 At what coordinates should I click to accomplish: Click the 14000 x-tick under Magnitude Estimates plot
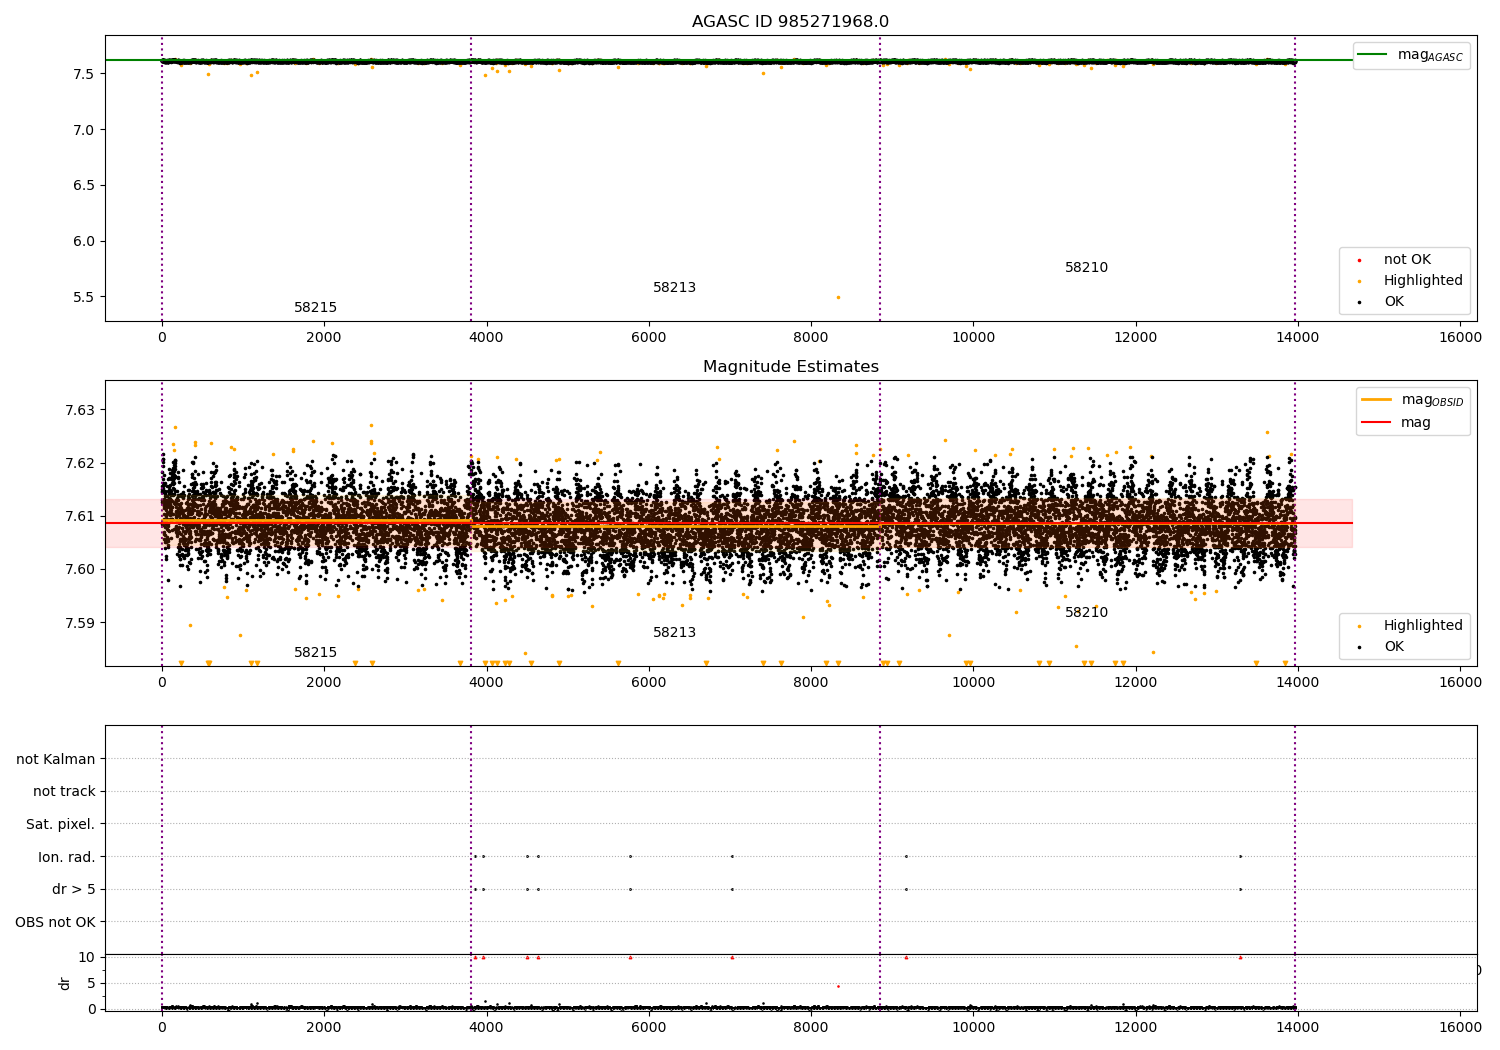[x=1298, y=682]
